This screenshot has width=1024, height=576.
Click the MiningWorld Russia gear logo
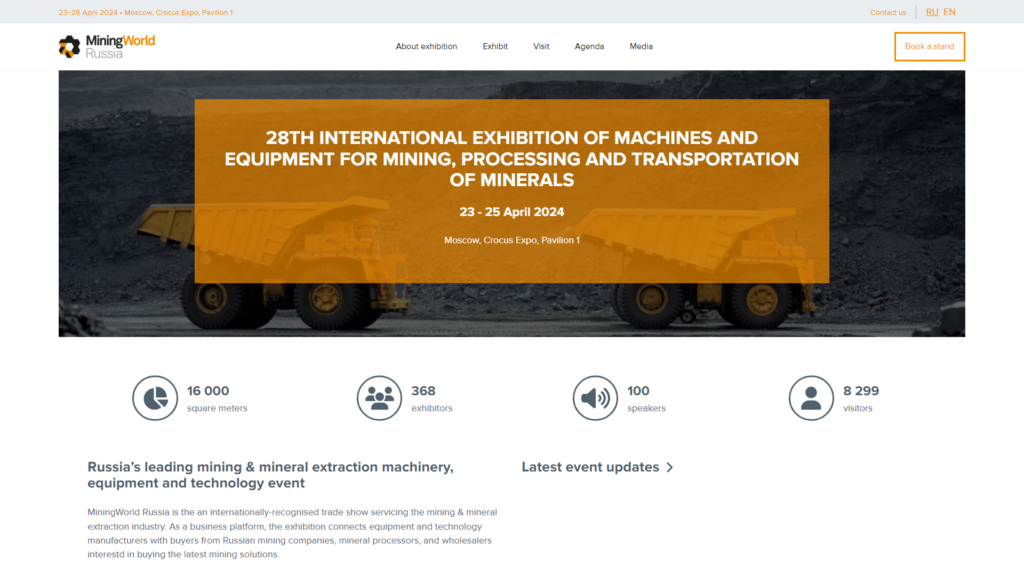69,46
